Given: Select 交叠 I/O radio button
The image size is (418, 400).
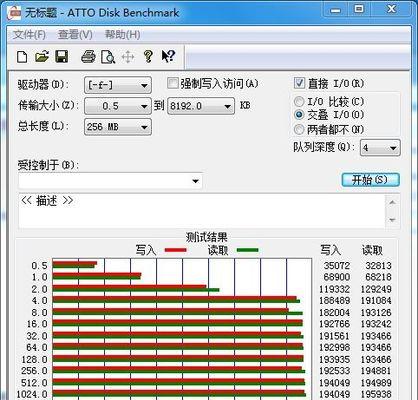Looking at the screenshot, I should tap(299, 115).
